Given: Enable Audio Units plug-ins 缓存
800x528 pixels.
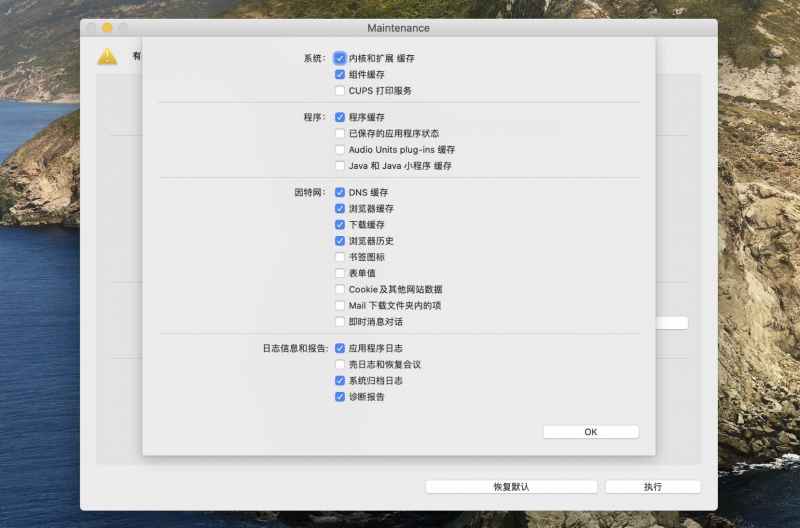Looking at the screenshot, I should click(340, 150).
